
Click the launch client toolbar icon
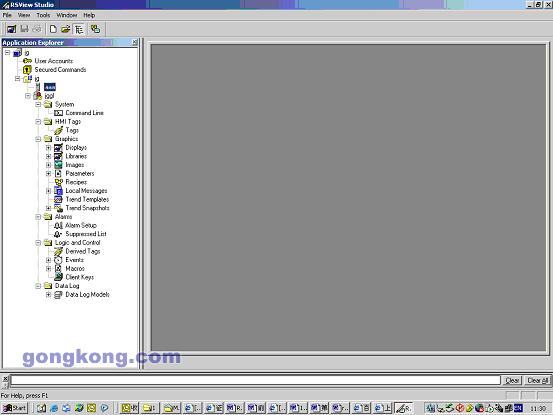click(x=95, y=29)
